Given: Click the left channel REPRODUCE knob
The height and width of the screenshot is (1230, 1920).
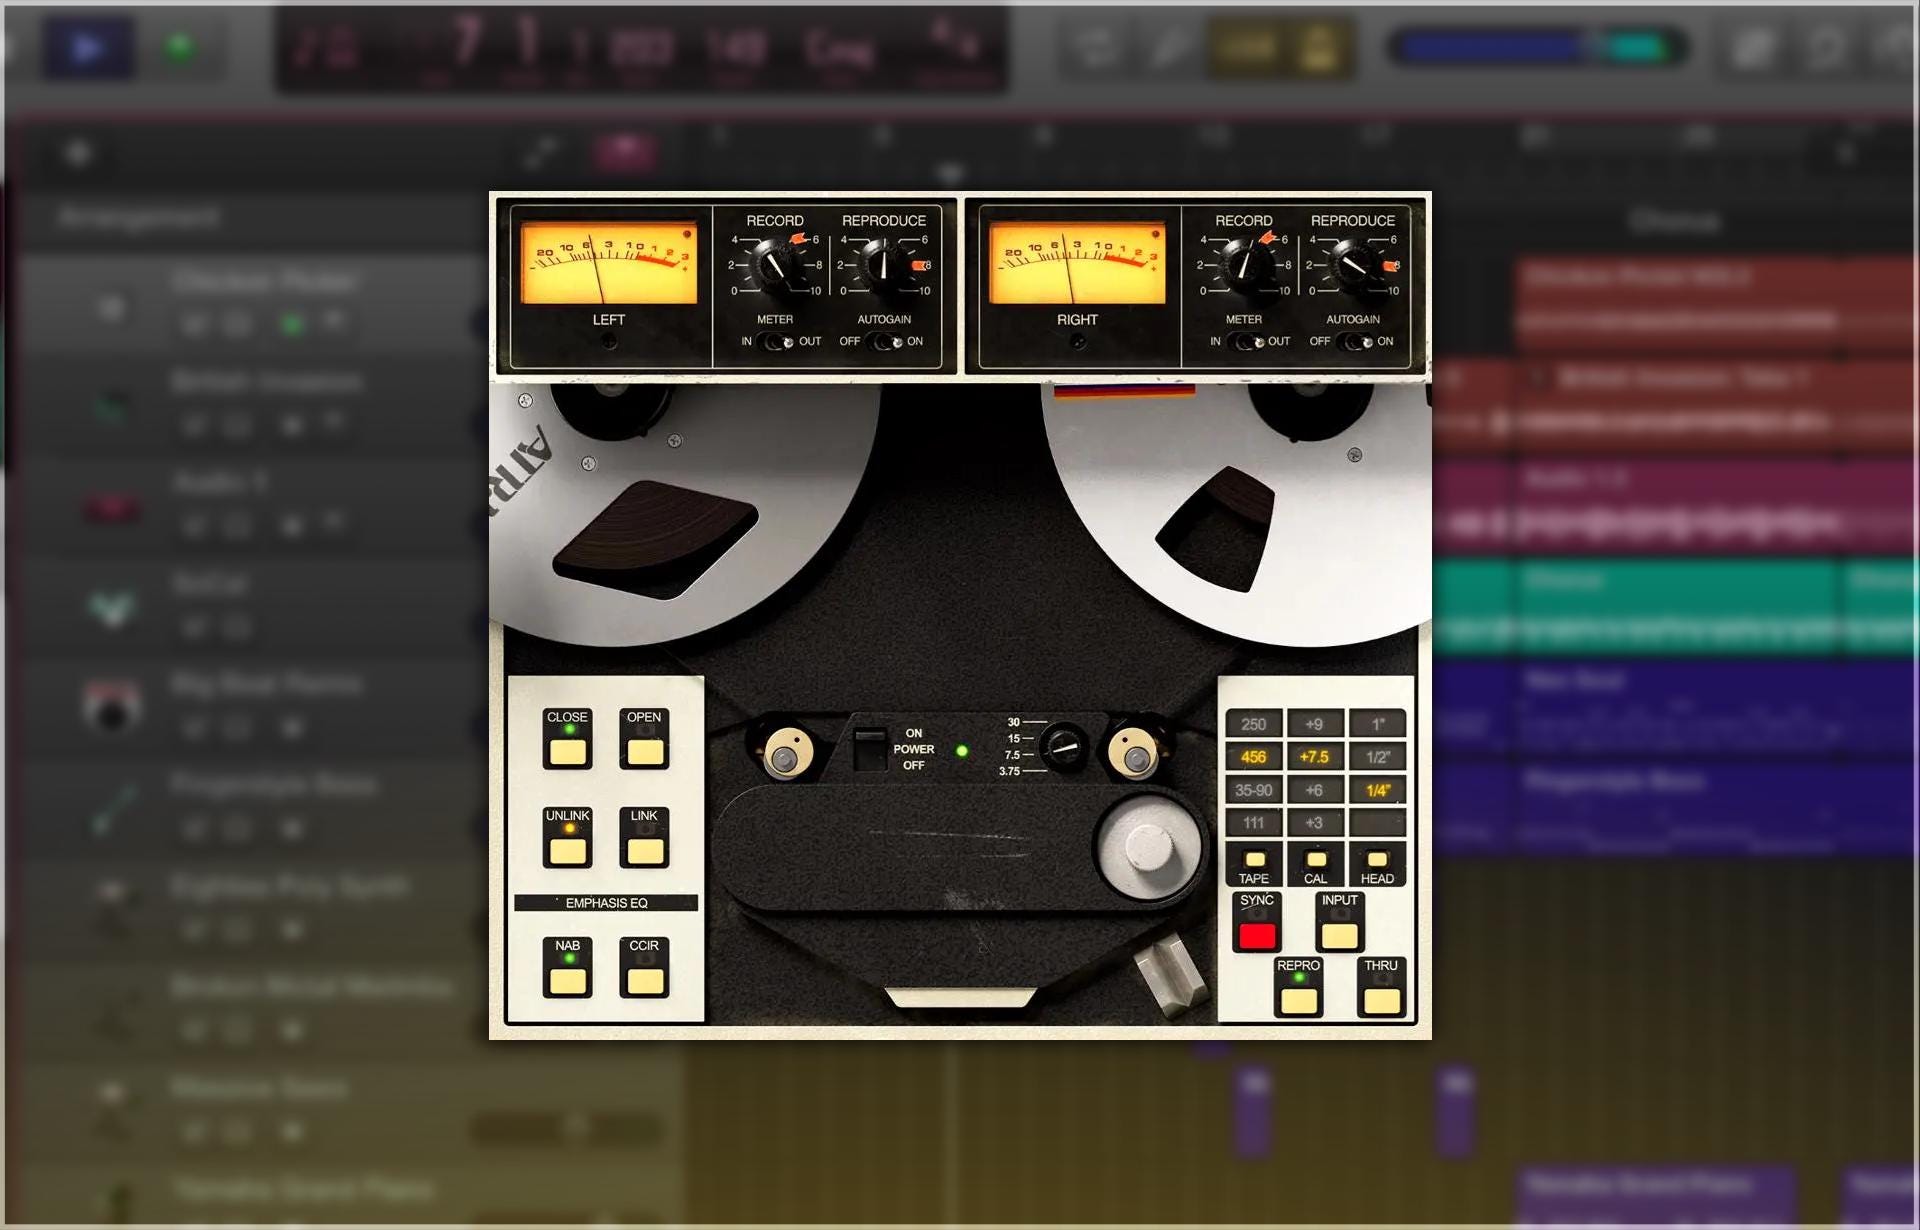Looking at the screenshot, I should [883, 265].
